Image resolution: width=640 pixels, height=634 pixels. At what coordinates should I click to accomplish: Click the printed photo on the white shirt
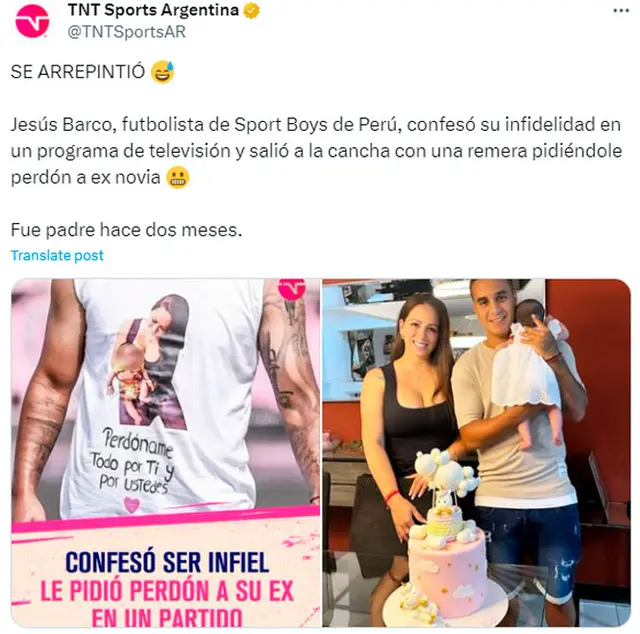coord(152,363)
